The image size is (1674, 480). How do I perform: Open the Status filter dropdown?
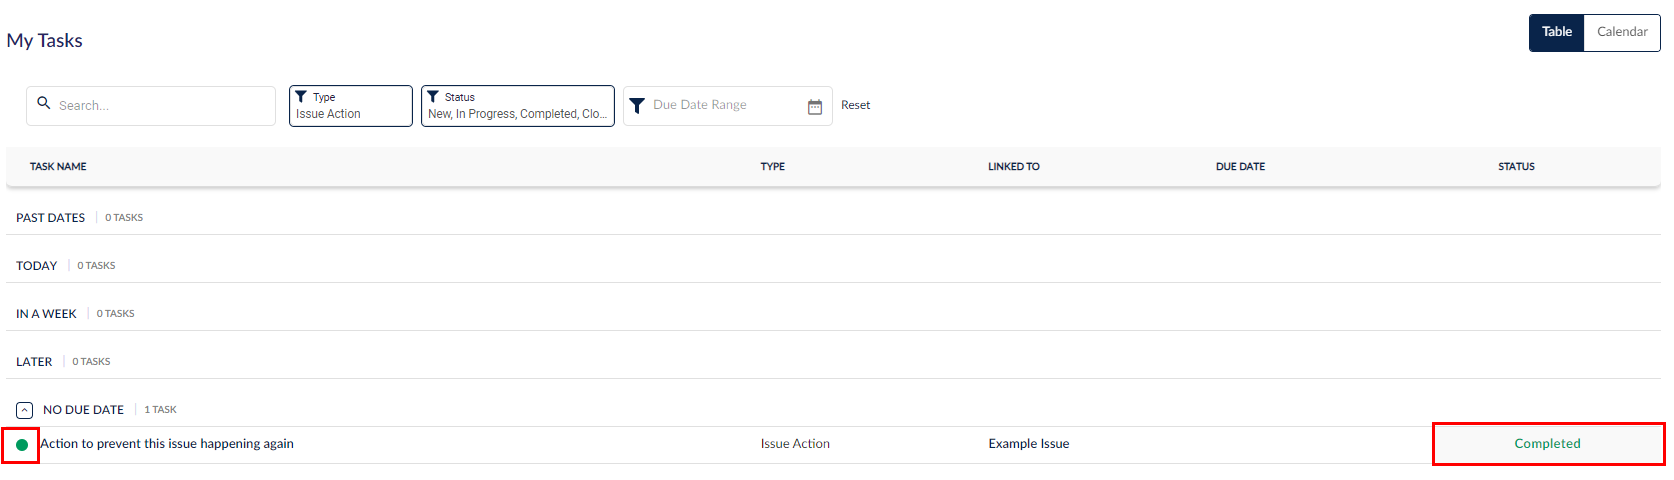518,106
